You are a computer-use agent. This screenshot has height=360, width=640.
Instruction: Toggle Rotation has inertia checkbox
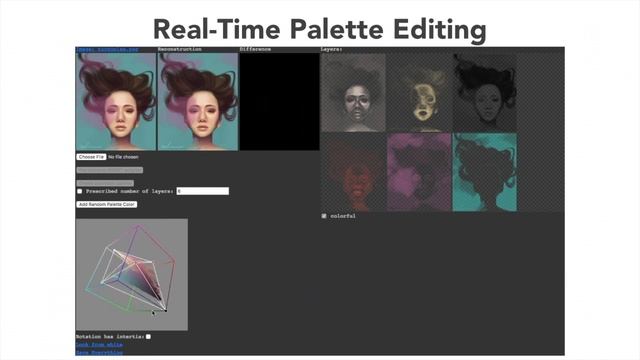click(x=149, y=336)
